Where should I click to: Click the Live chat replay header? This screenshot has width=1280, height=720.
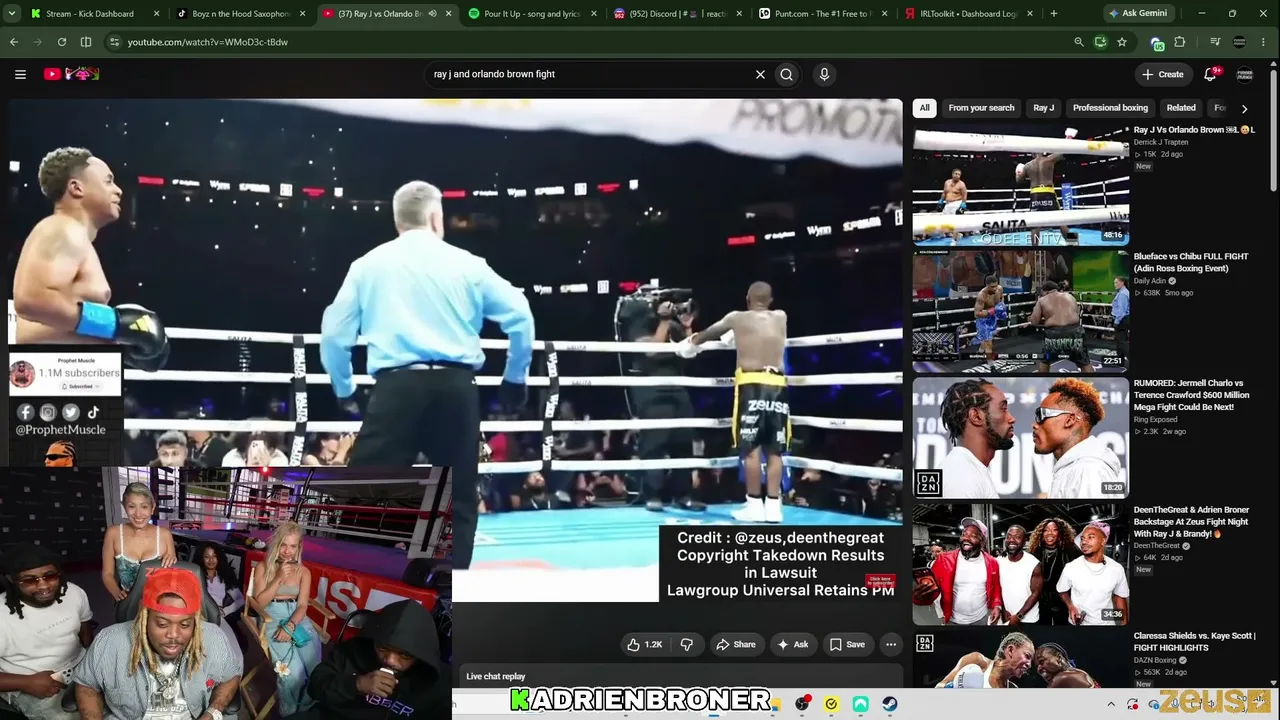496,677
